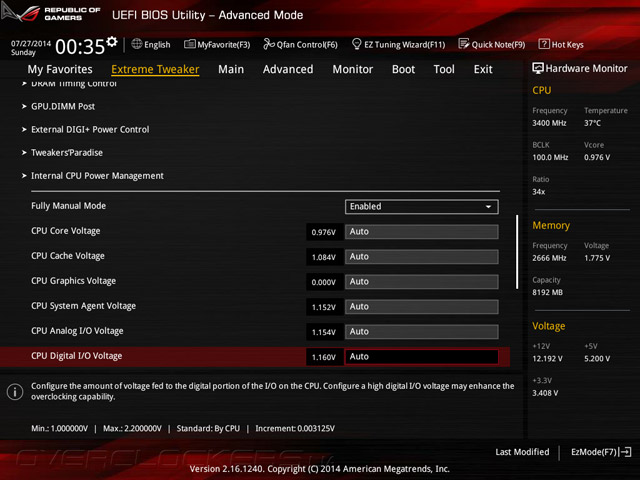Screen dimensions: 640x480
Task: Click the CPU Digital I/O Voltage label
Action: coord(77,356)
